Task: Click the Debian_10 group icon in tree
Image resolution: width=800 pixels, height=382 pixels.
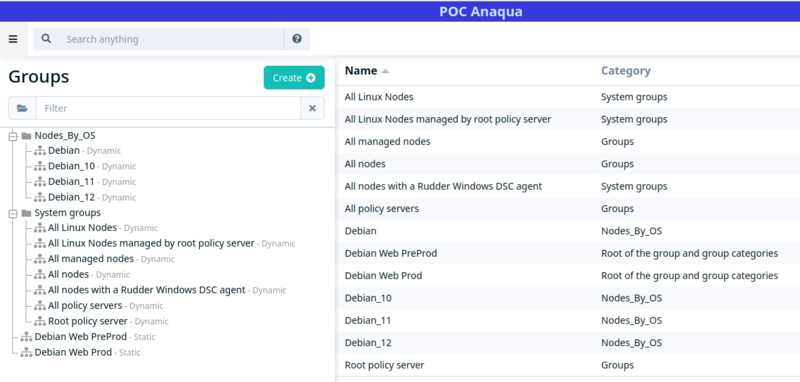Action: (40, 166)
